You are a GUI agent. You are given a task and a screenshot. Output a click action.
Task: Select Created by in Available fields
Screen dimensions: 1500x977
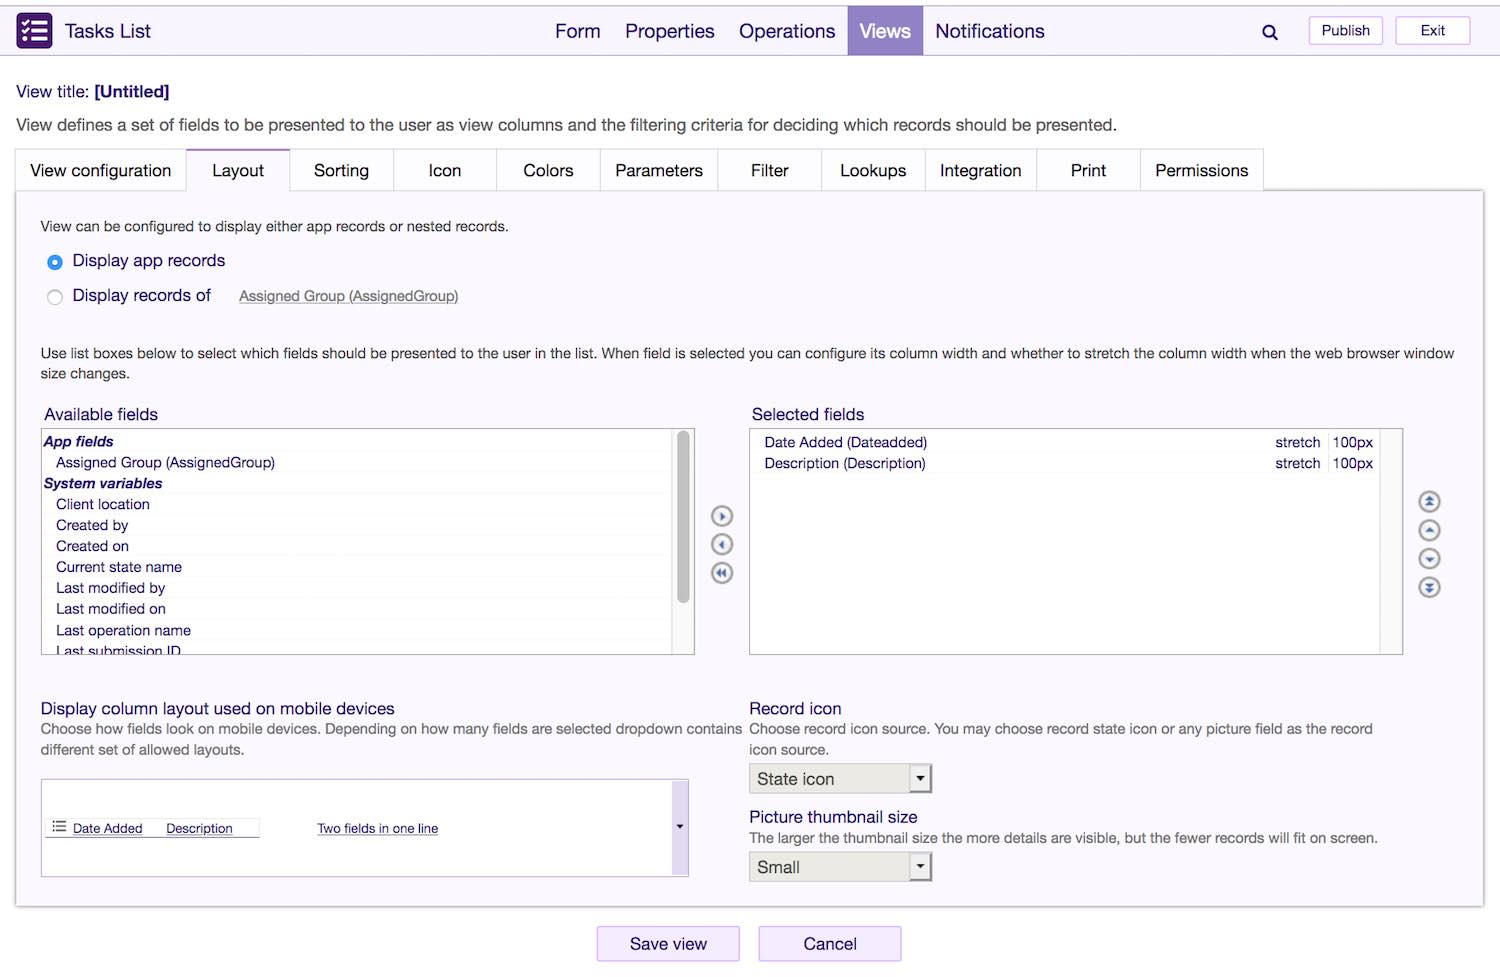tap(92, 525)
